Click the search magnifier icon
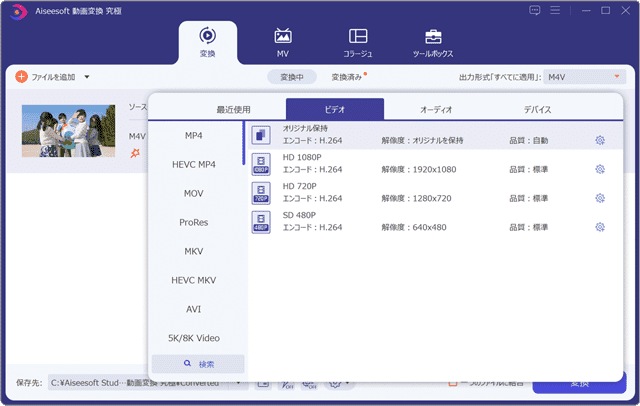 [x=187, y=363]
